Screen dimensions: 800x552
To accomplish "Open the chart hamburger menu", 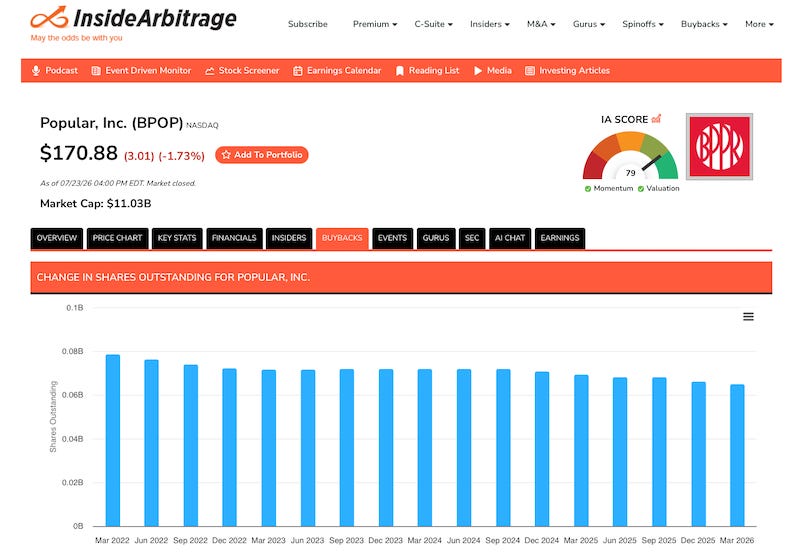I will click(x=748, y=317).
